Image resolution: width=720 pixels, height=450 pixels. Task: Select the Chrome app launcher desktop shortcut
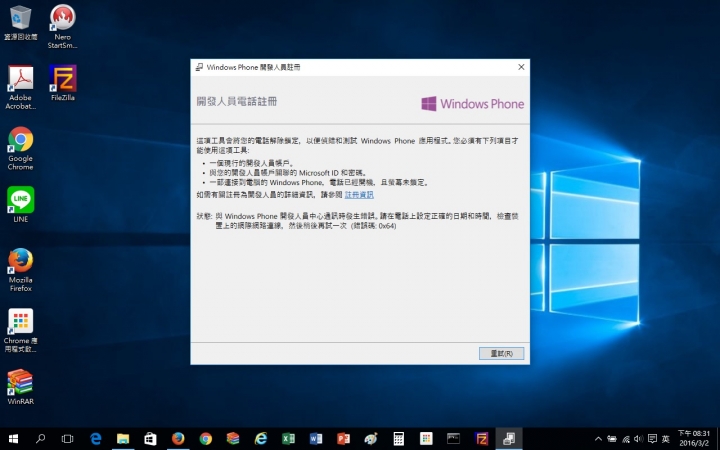pyautogui.click(x=21, y=331)
